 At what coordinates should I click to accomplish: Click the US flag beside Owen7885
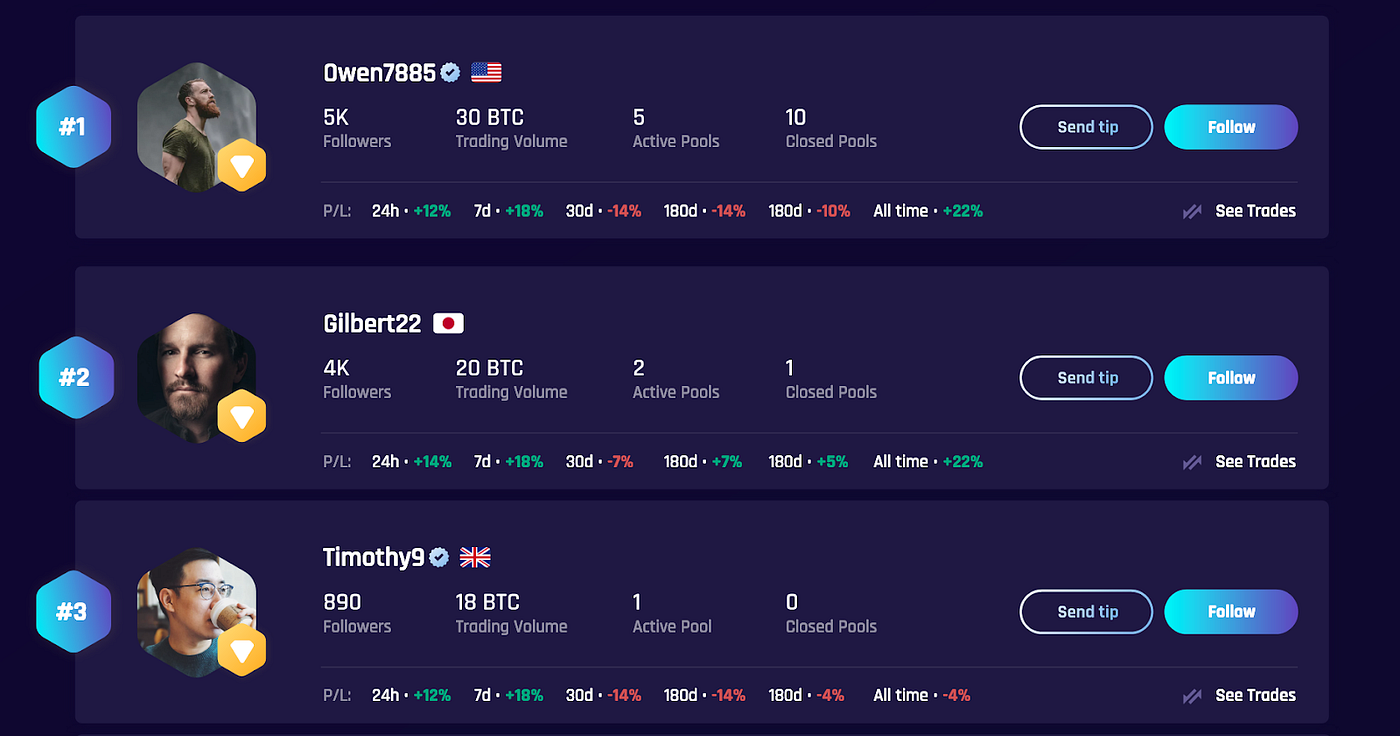[485, 71]
